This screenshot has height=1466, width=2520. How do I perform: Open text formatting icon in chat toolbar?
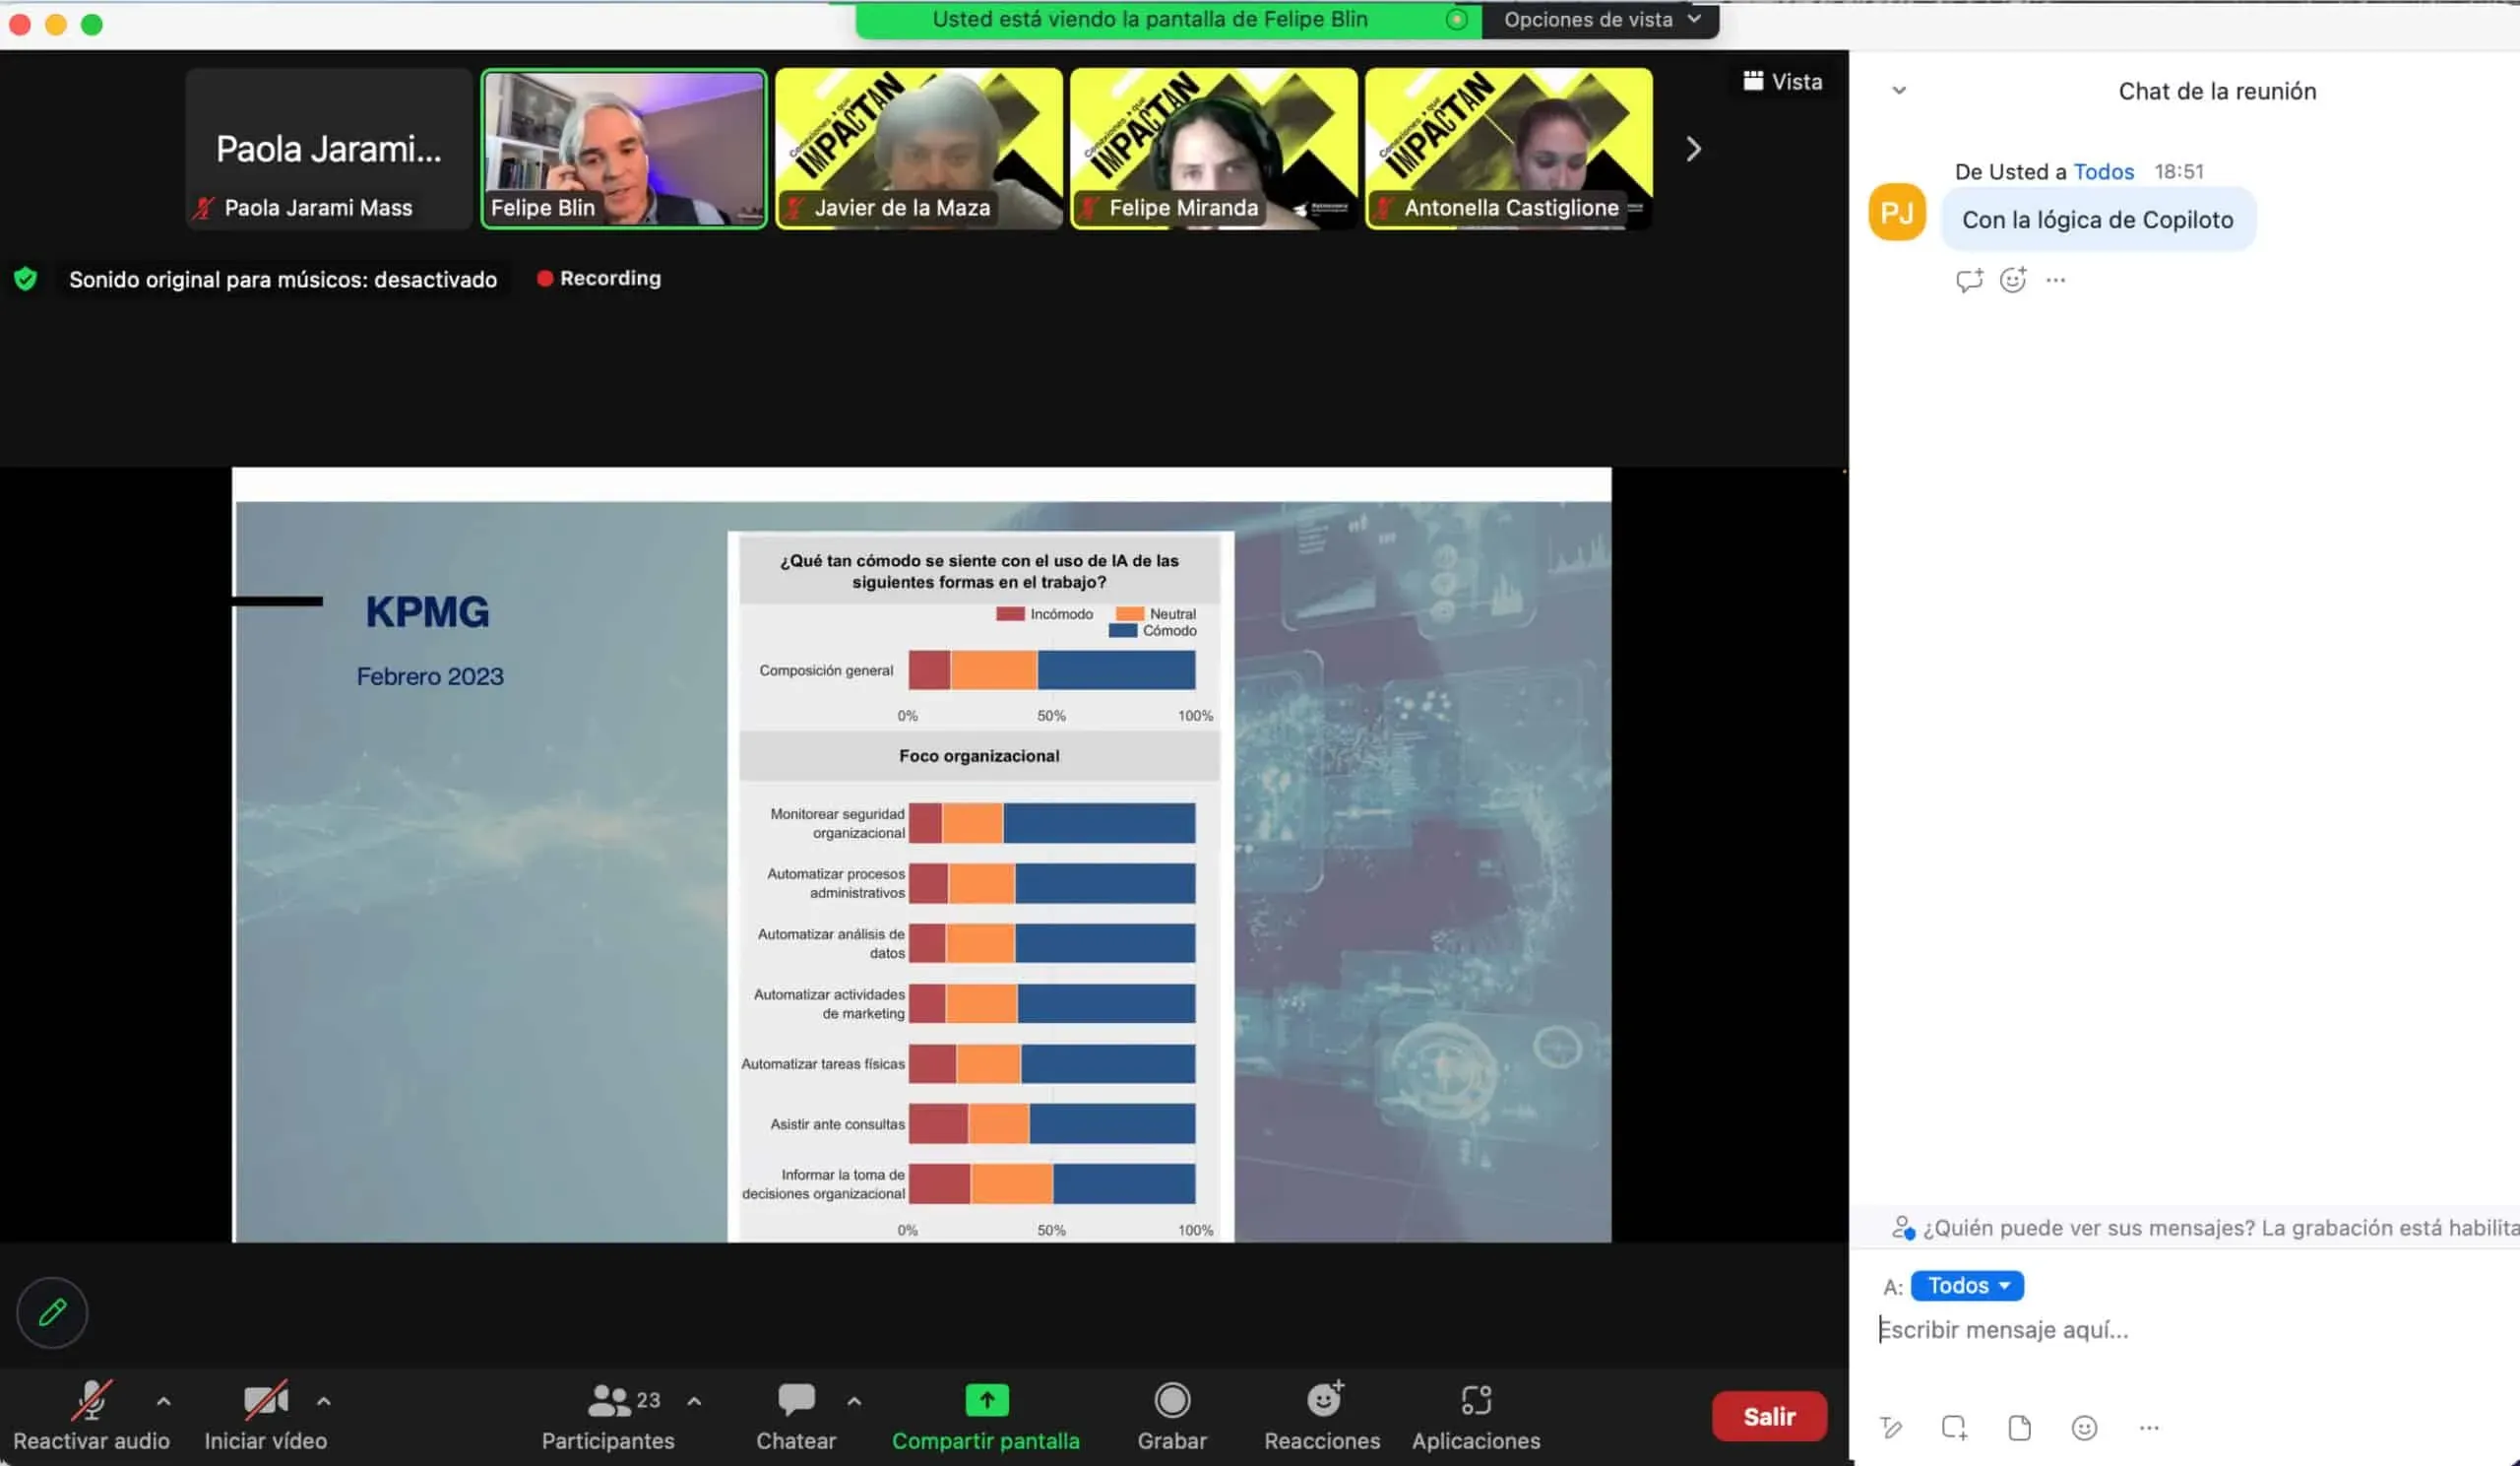click(1890, 1428)
